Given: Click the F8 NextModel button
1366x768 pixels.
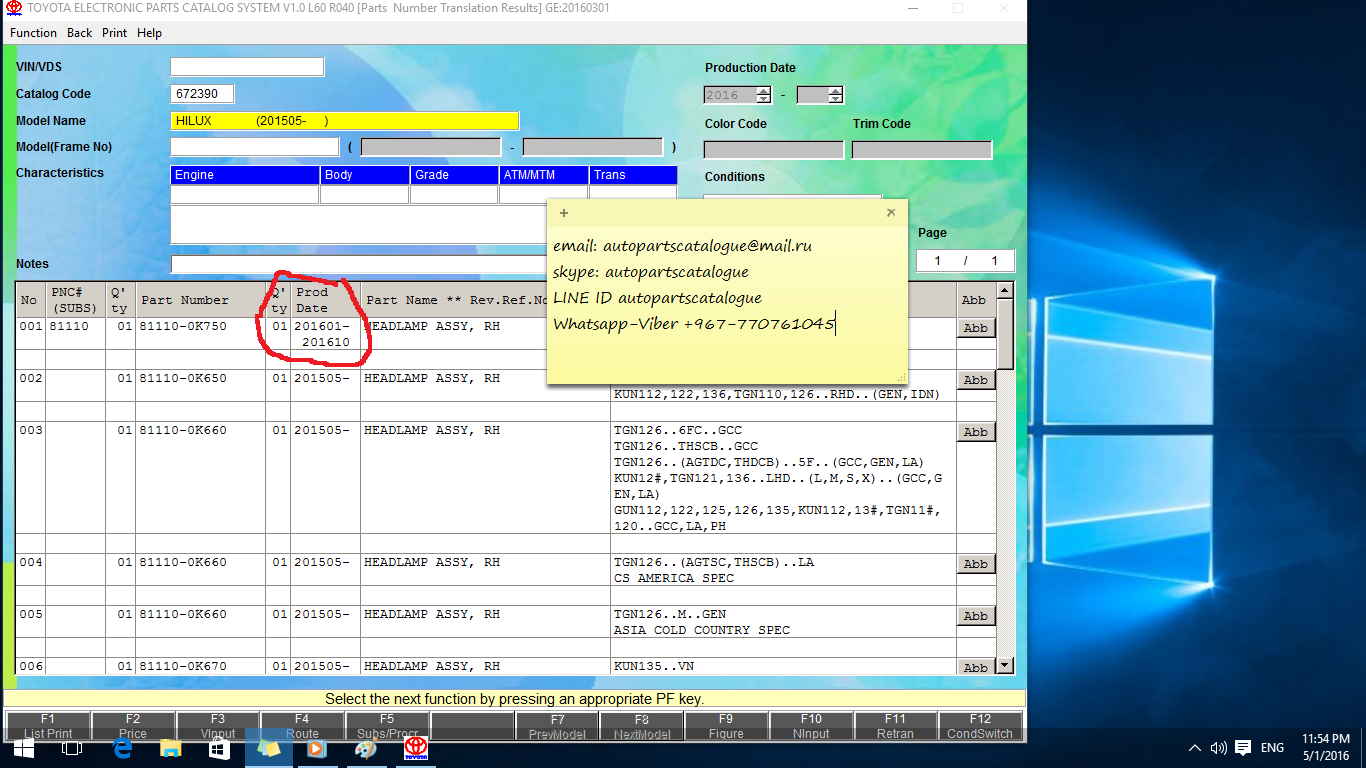Looking at the screenshot, I should coord(642,726).
